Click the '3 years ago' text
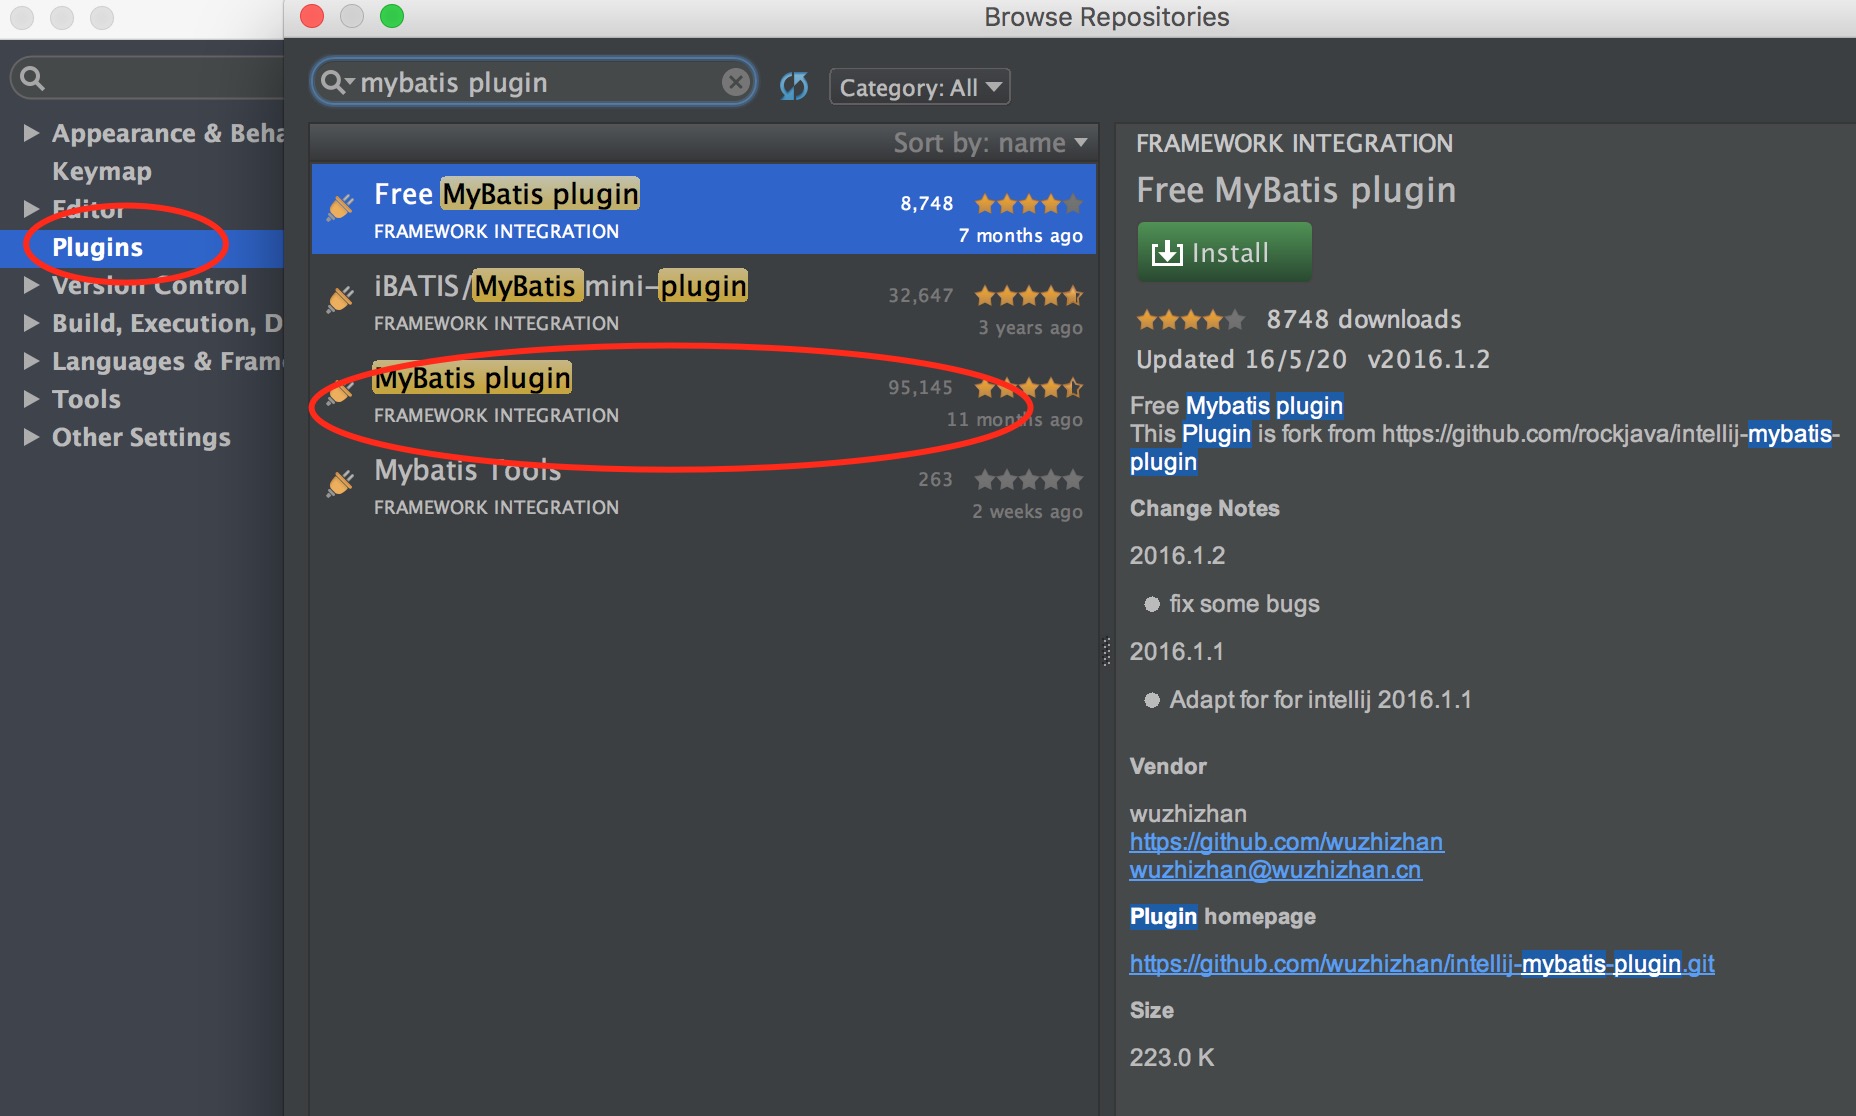Image resolution: width=1856 pixels, height=1116 pixels. pos(1030,327)
